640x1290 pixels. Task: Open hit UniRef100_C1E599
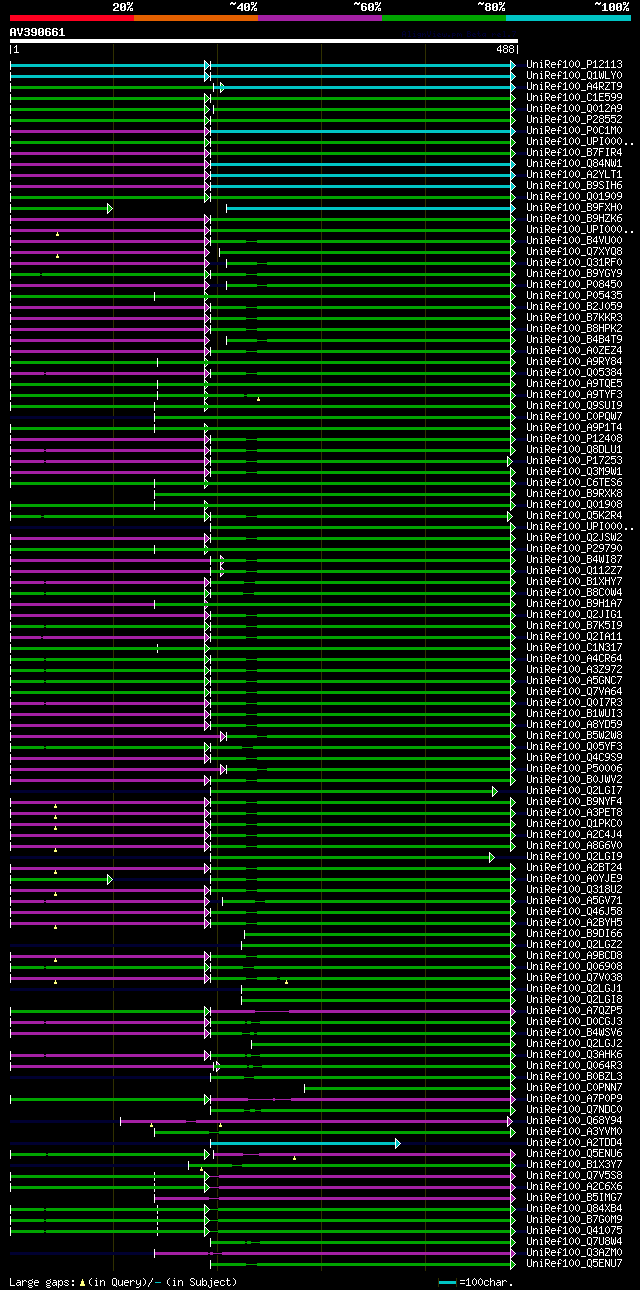(x=574, y=97)
